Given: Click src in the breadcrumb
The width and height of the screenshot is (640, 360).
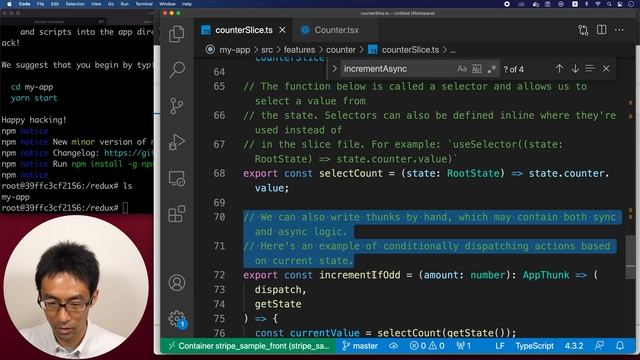Looking at the screenshot, I should coord(267,50).
